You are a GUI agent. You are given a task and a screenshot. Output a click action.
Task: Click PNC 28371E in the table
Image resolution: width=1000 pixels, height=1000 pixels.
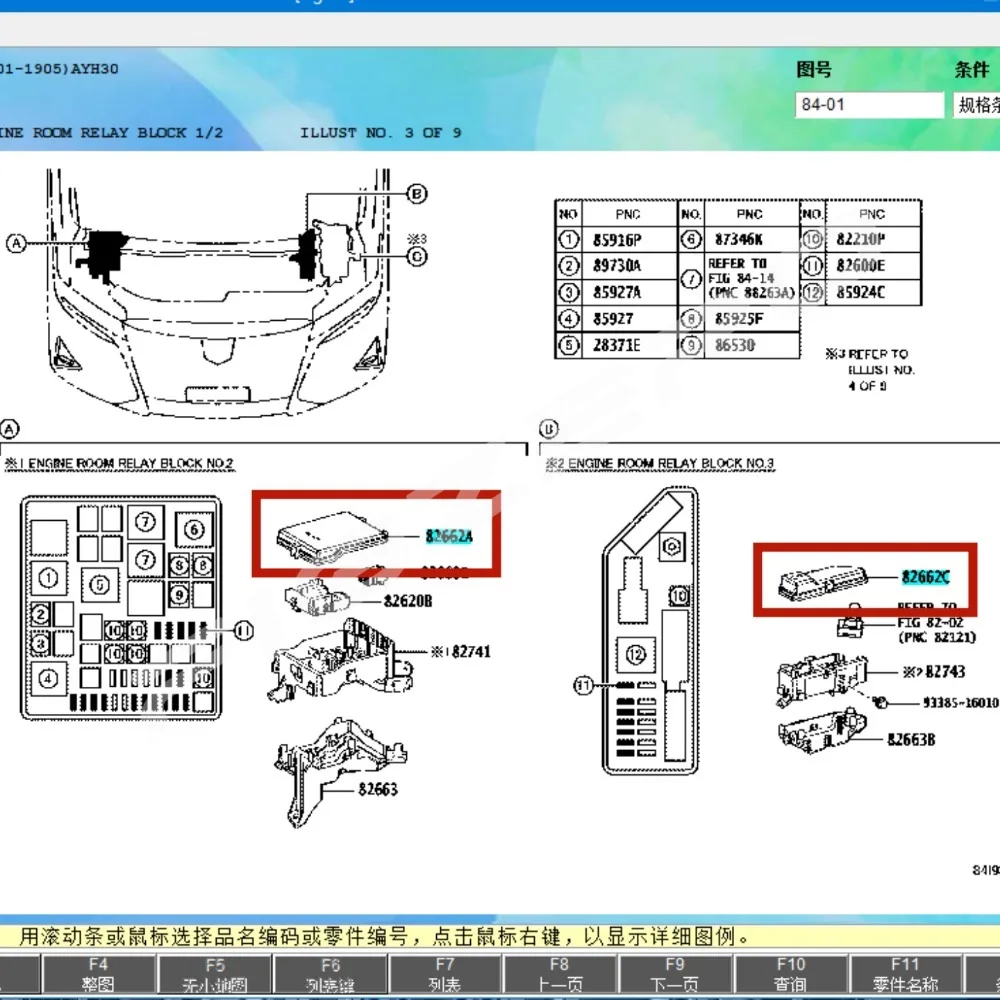pyautogui.click(x=616, y=345)
